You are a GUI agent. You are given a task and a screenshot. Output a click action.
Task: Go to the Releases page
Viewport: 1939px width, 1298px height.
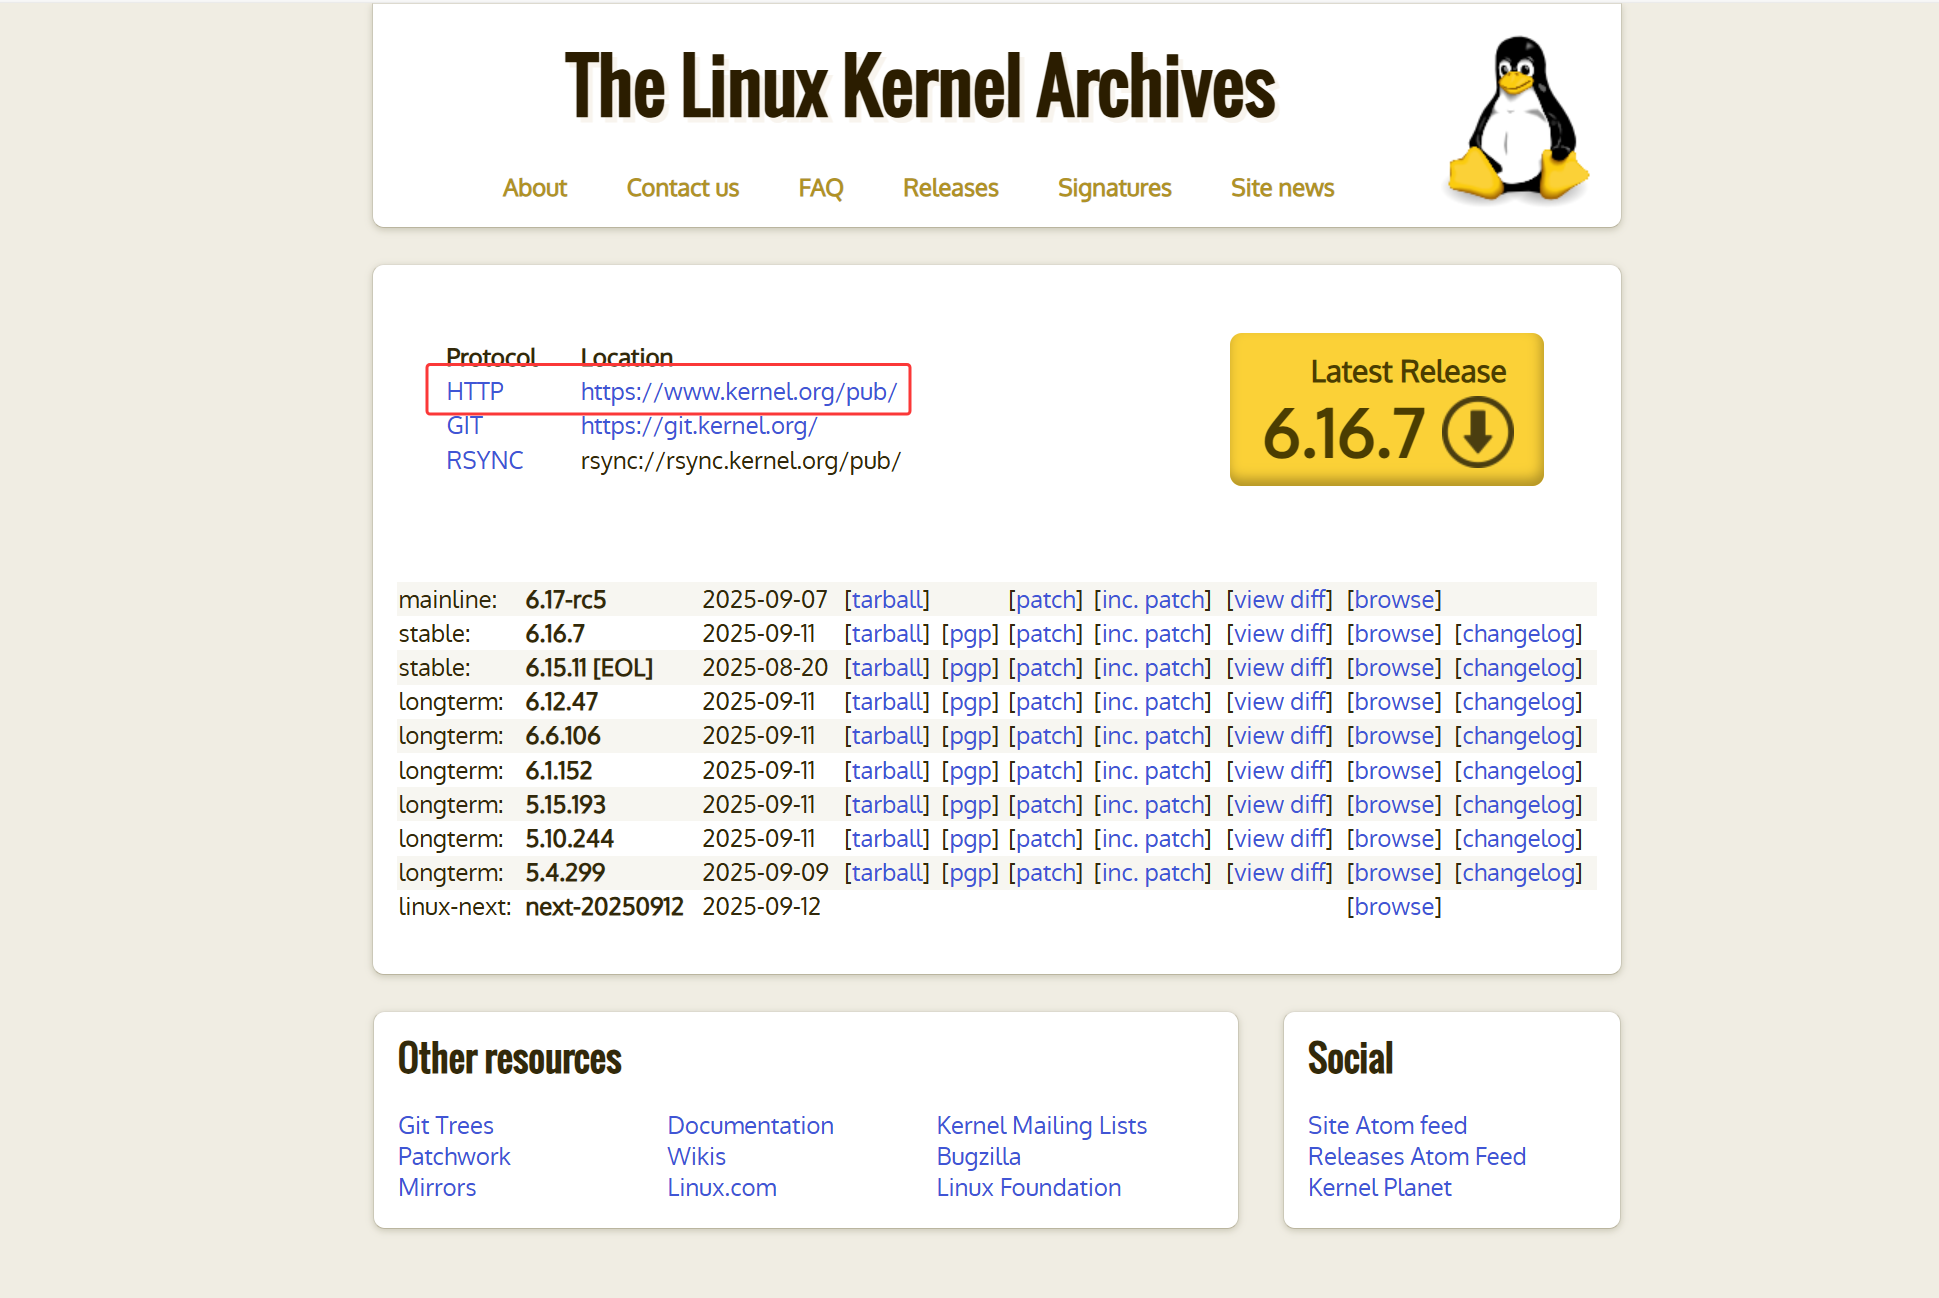(950, 188)
